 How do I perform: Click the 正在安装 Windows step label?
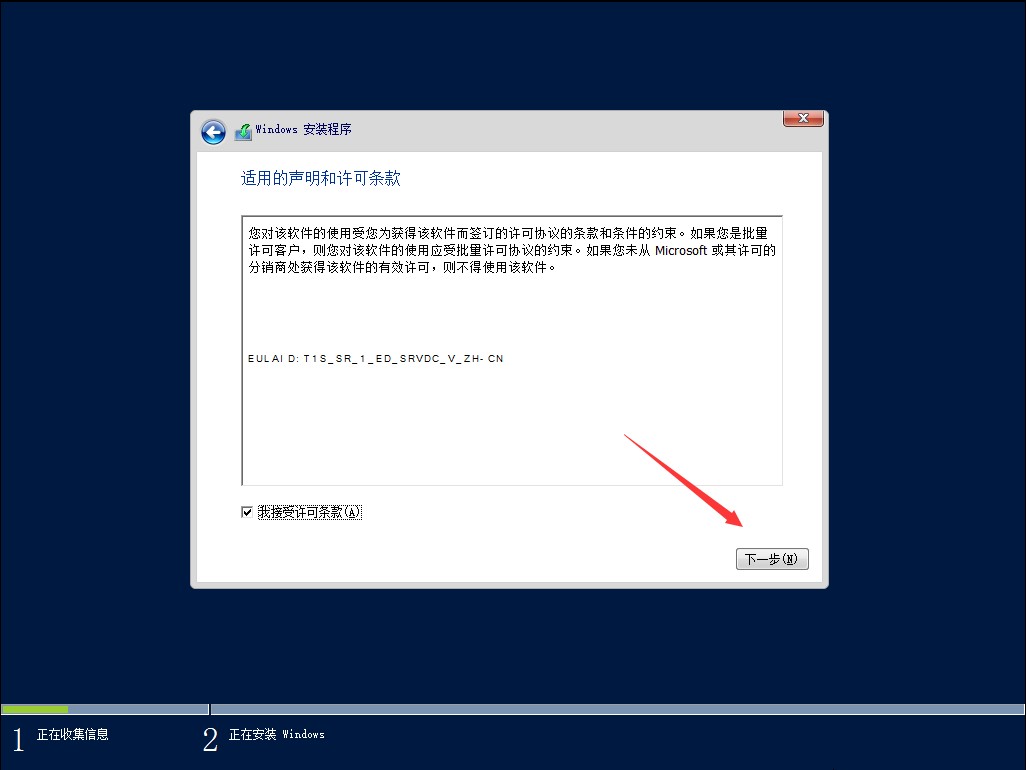click(x=276, y=735)
